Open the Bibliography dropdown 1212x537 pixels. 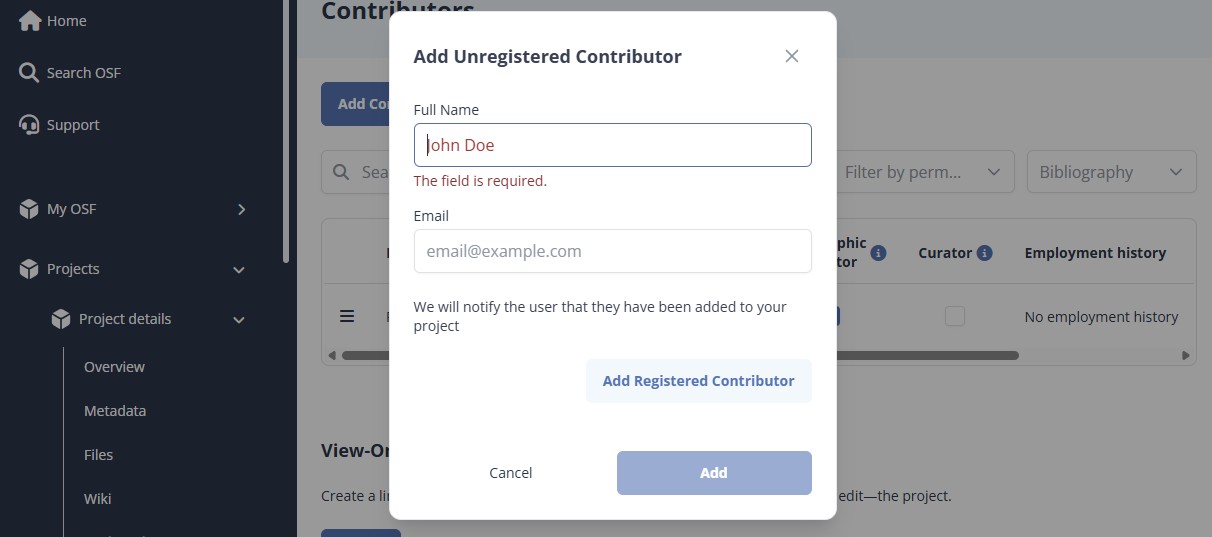tap(1111, 172)
